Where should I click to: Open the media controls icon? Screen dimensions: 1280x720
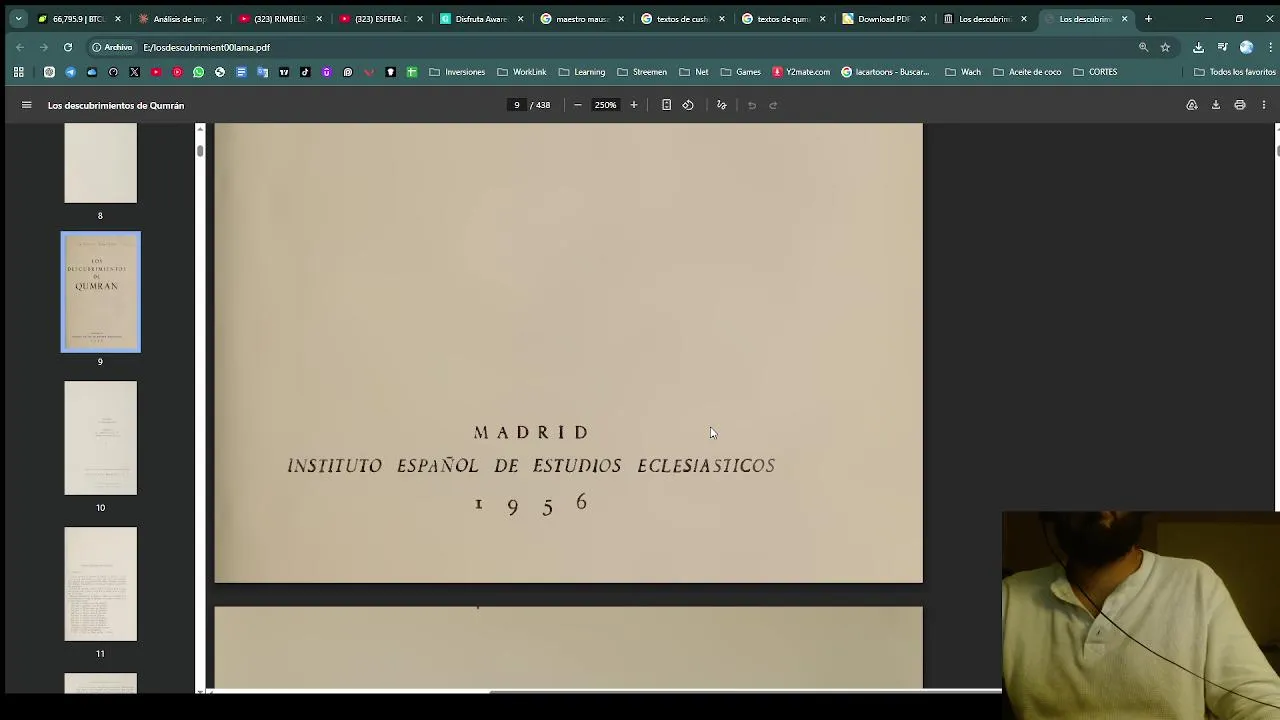coord(1222,47)
